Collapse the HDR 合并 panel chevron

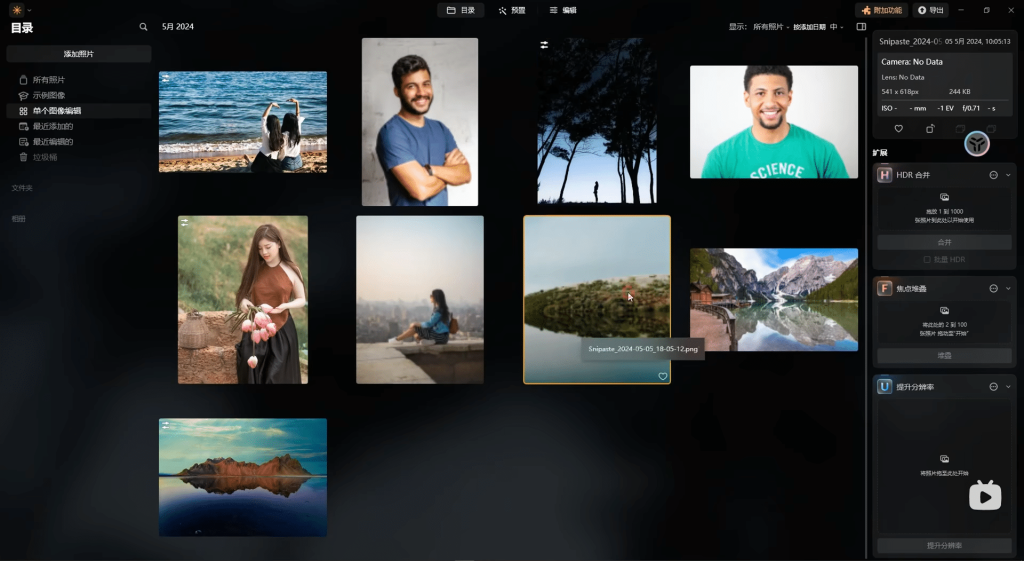pyautogui.click(x=1008, y=175)
